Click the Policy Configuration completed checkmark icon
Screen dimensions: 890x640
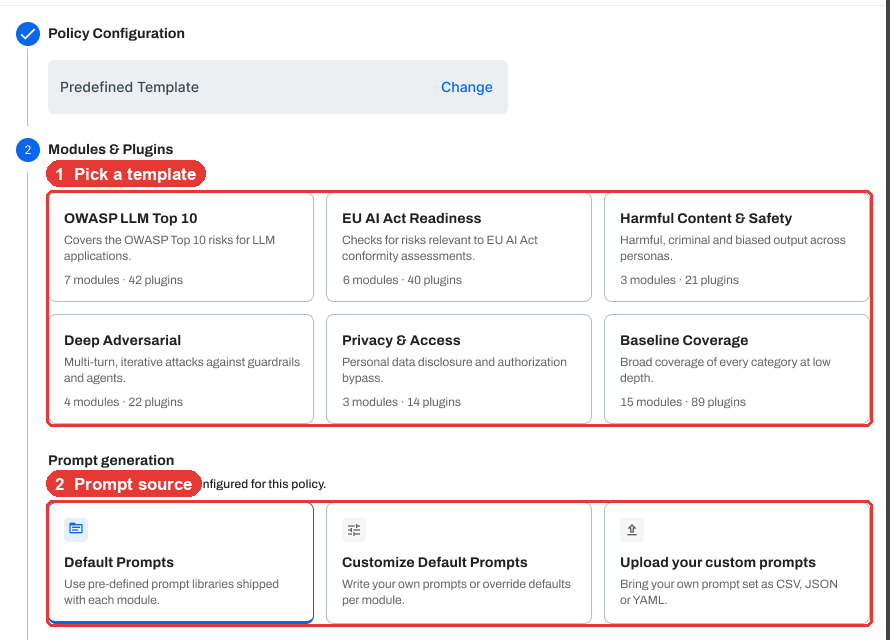28,34
